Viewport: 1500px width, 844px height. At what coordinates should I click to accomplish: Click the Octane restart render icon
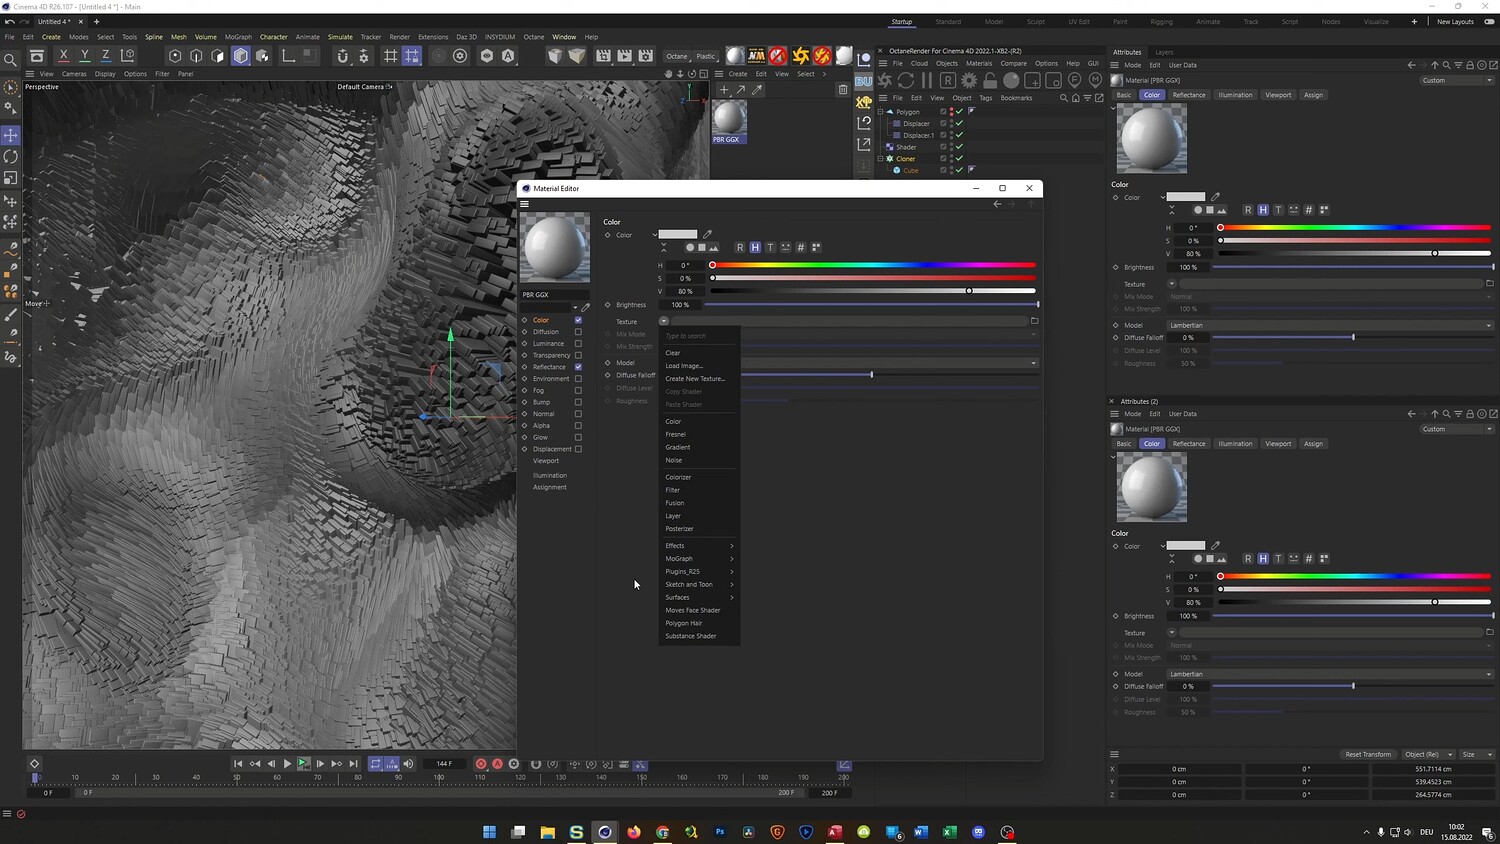pos(906,80)
